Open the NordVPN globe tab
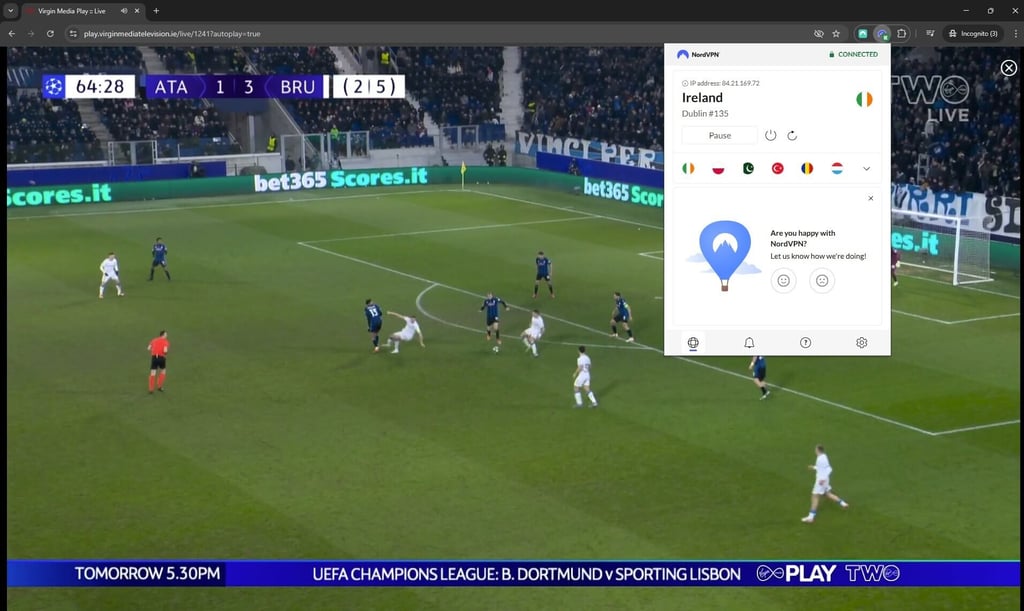Image resolution: width=1024 pixels, height=611 pixels. pyautogui.click(x=693, y=343)
